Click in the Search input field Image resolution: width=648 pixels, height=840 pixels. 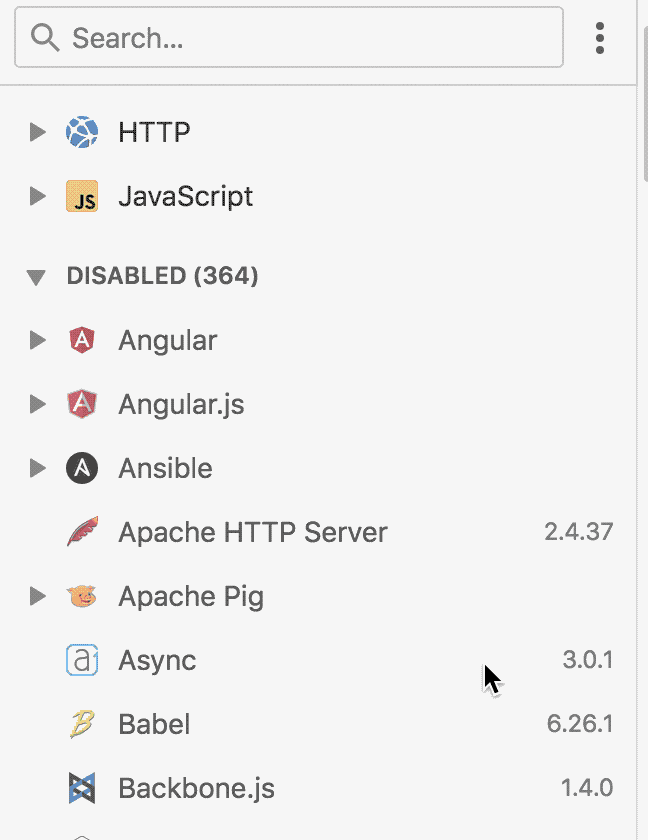coord(289,38)
